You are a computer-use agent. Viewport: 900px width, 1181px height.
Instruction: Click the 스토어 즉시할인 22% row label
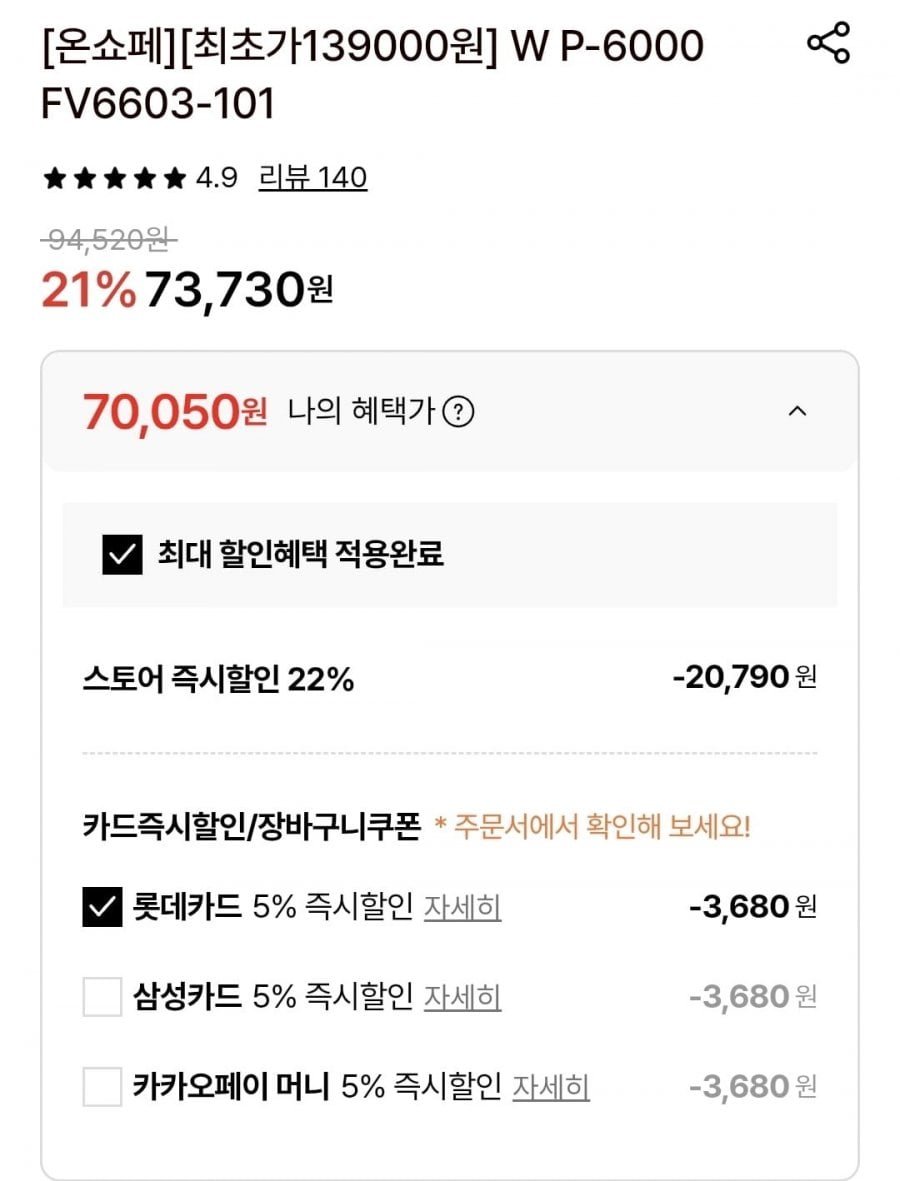pos(218,680)
